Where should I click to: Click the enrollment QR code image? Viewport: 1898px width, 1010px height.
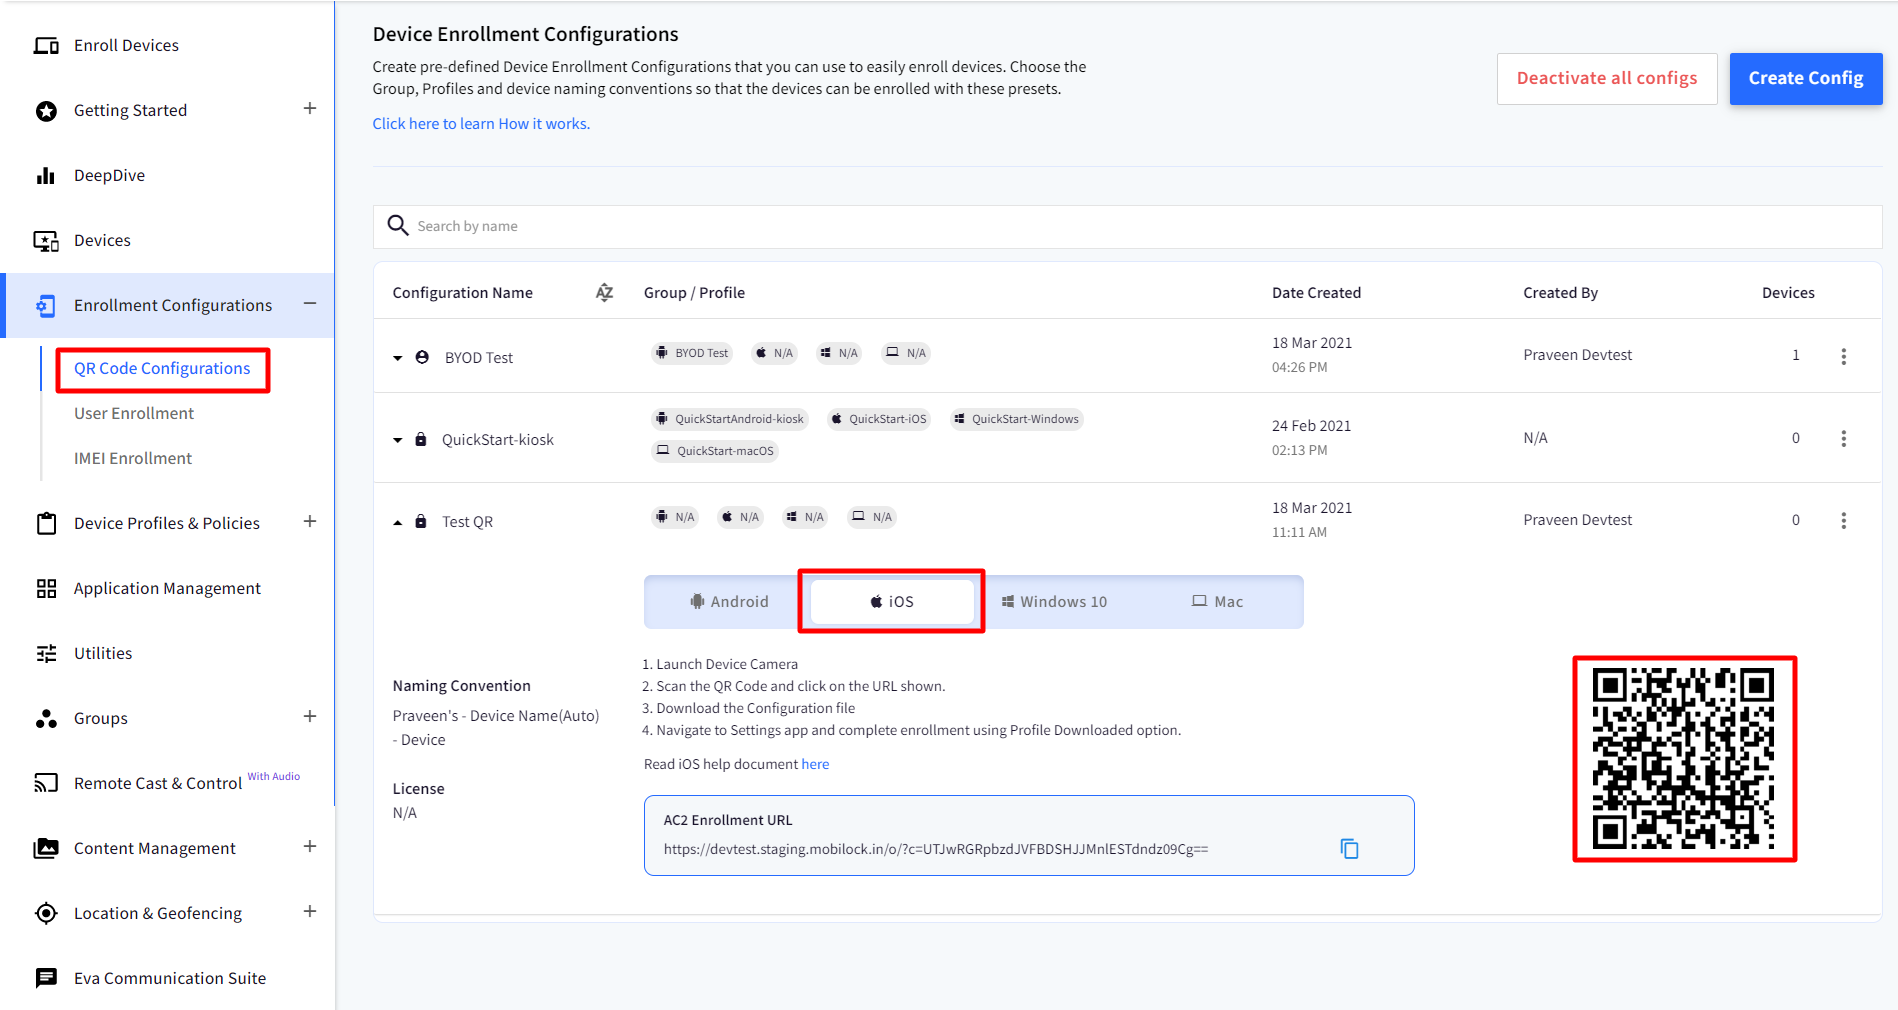pos(1684,758)
